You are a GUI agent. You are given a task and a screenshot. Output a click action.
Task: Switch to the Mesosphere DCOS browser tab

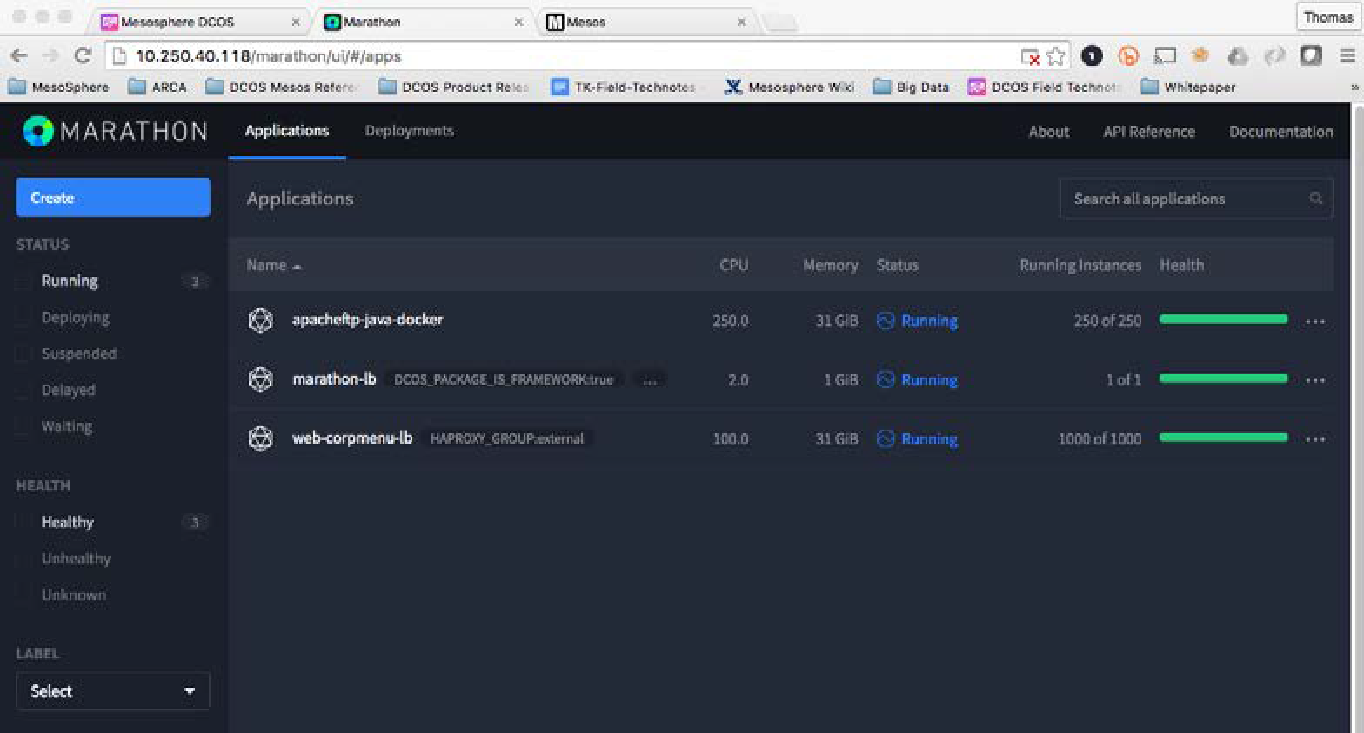tap(200, 21)
